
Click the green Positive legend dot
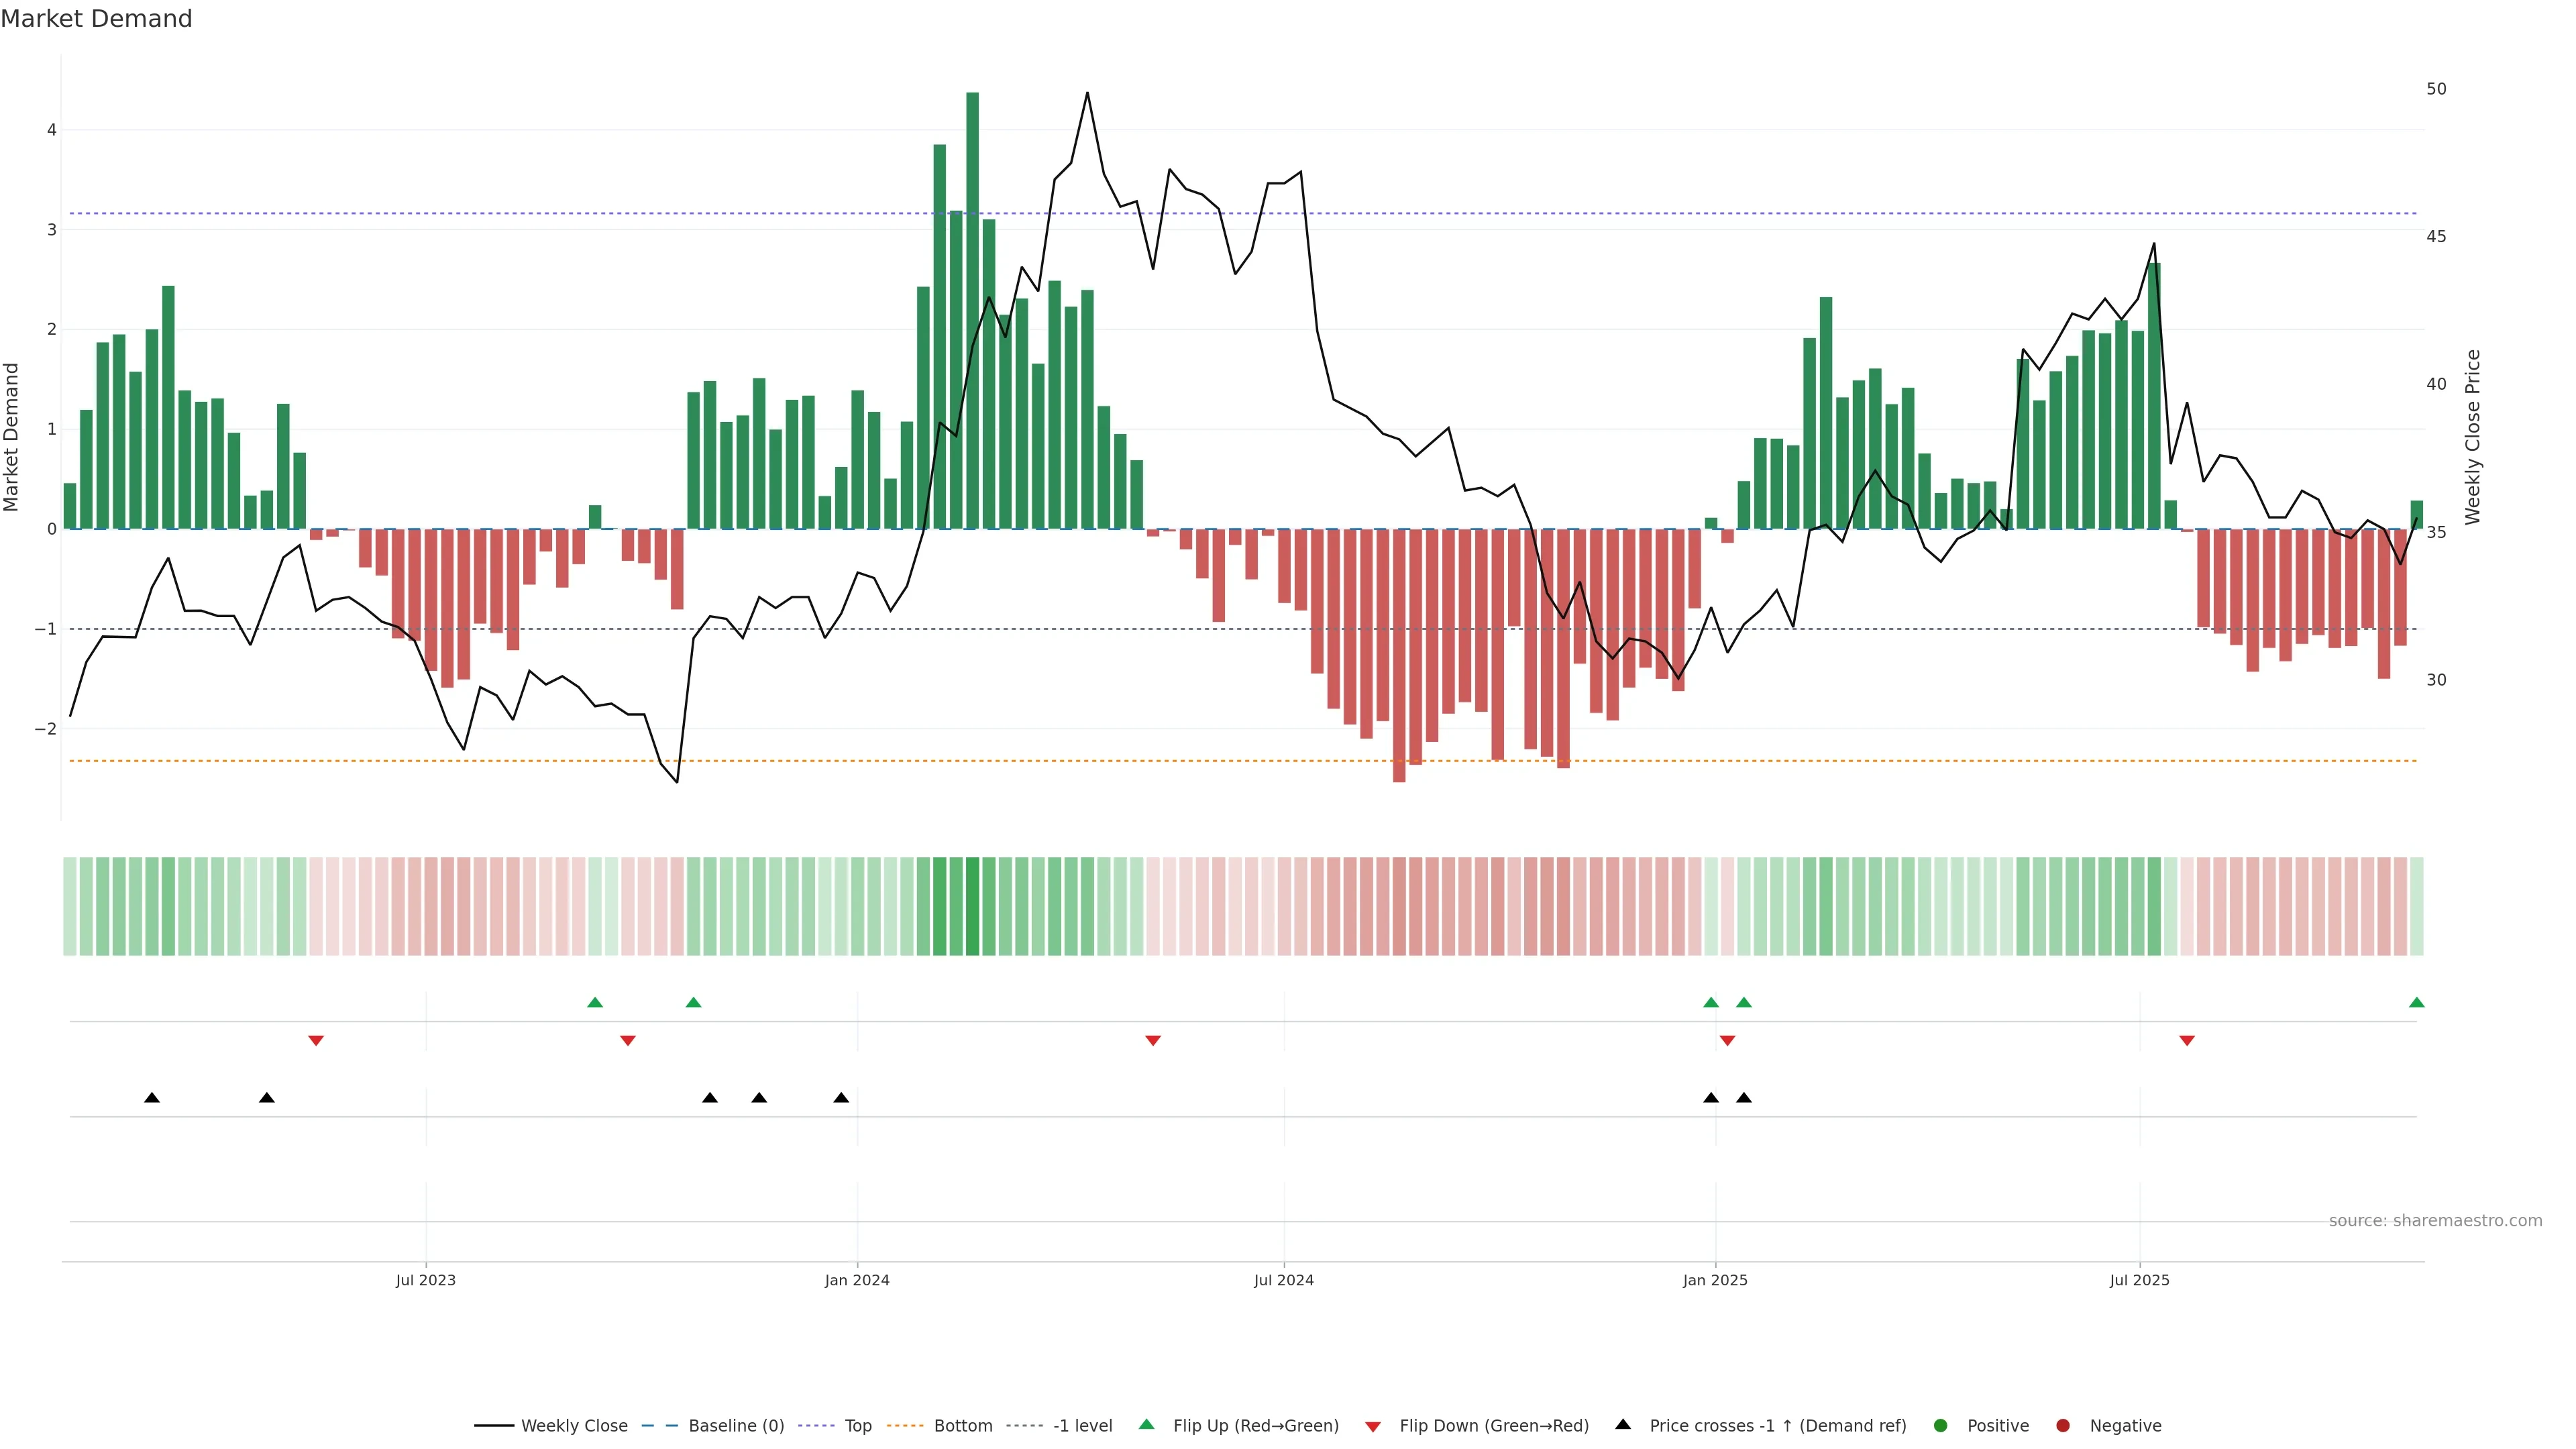tap(1941, 1426)
